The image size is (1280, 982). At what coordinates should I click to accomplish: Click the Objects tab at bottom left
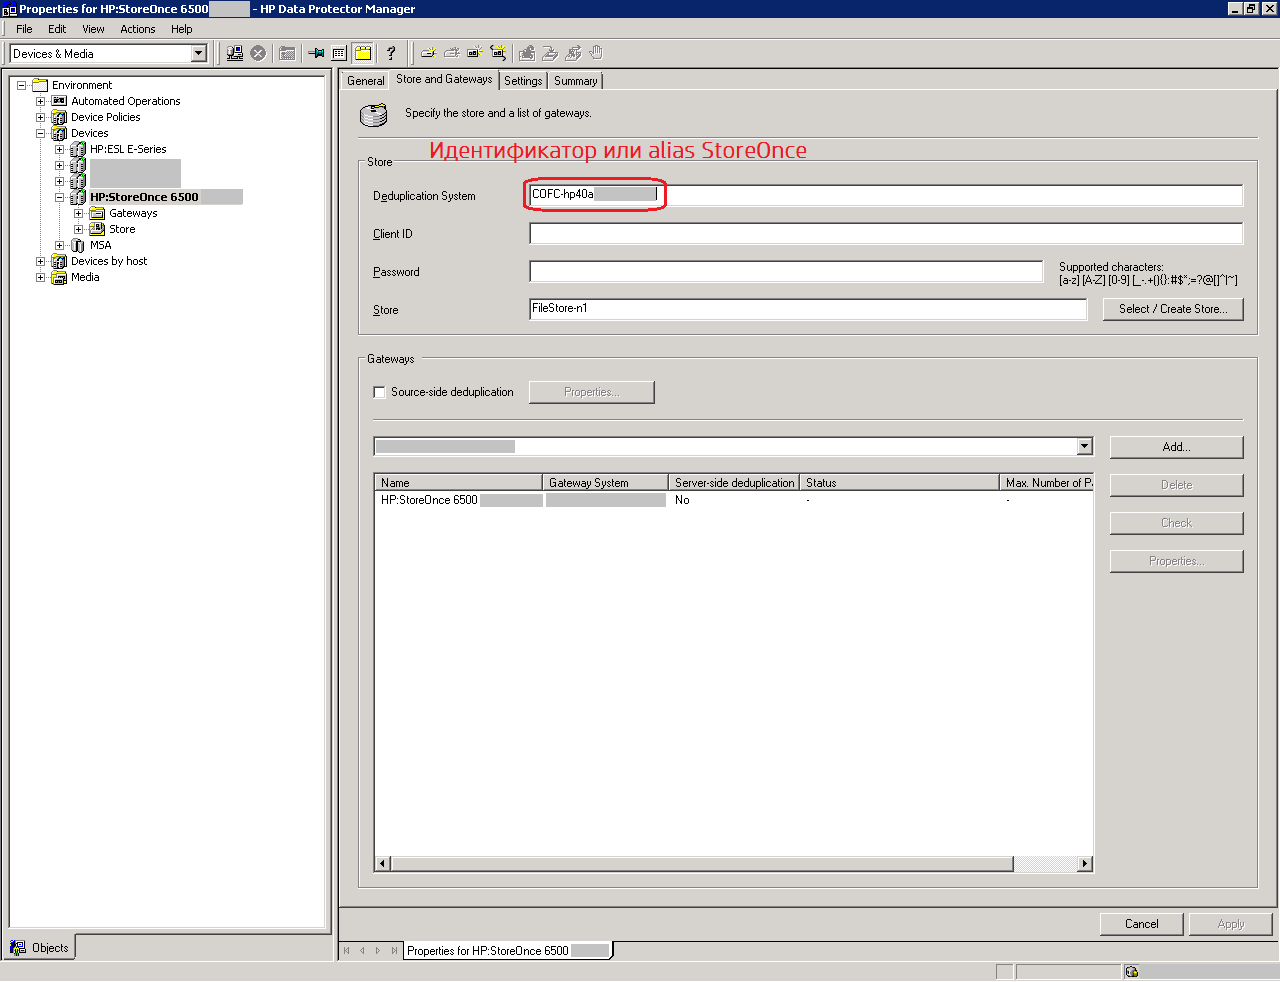[40, 947]
